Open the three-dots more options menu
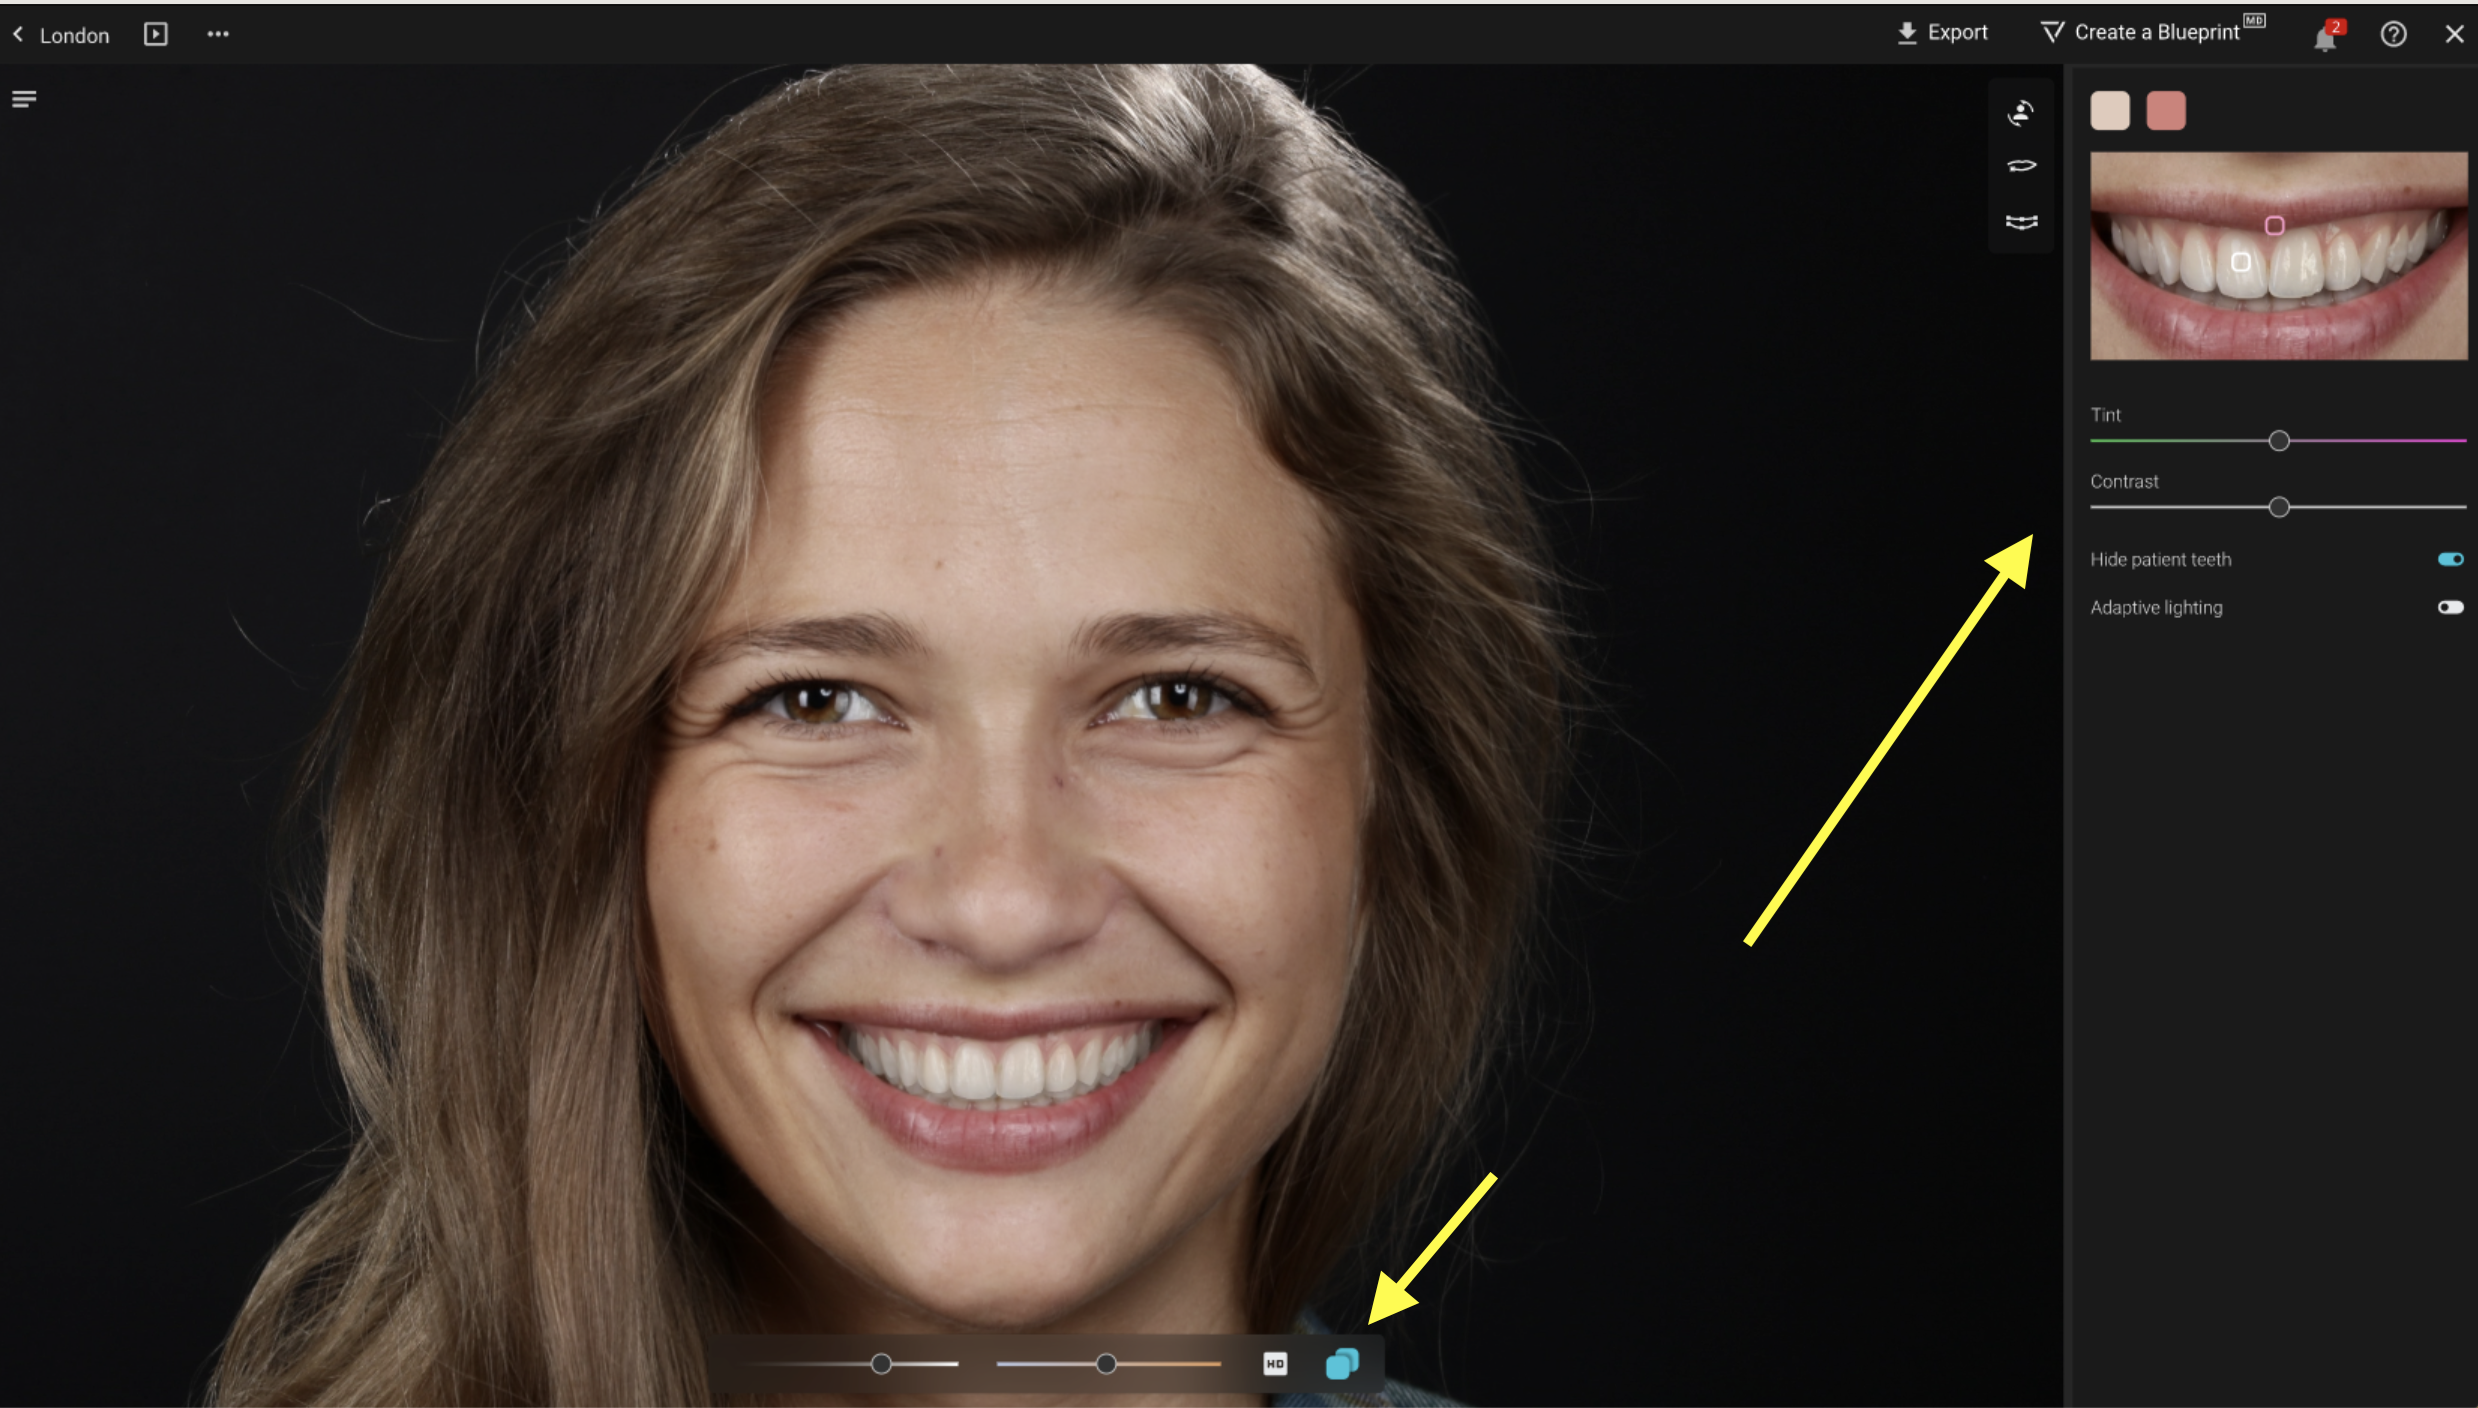This screenshot has height=1408, width=2478. [x=218, y=34]
